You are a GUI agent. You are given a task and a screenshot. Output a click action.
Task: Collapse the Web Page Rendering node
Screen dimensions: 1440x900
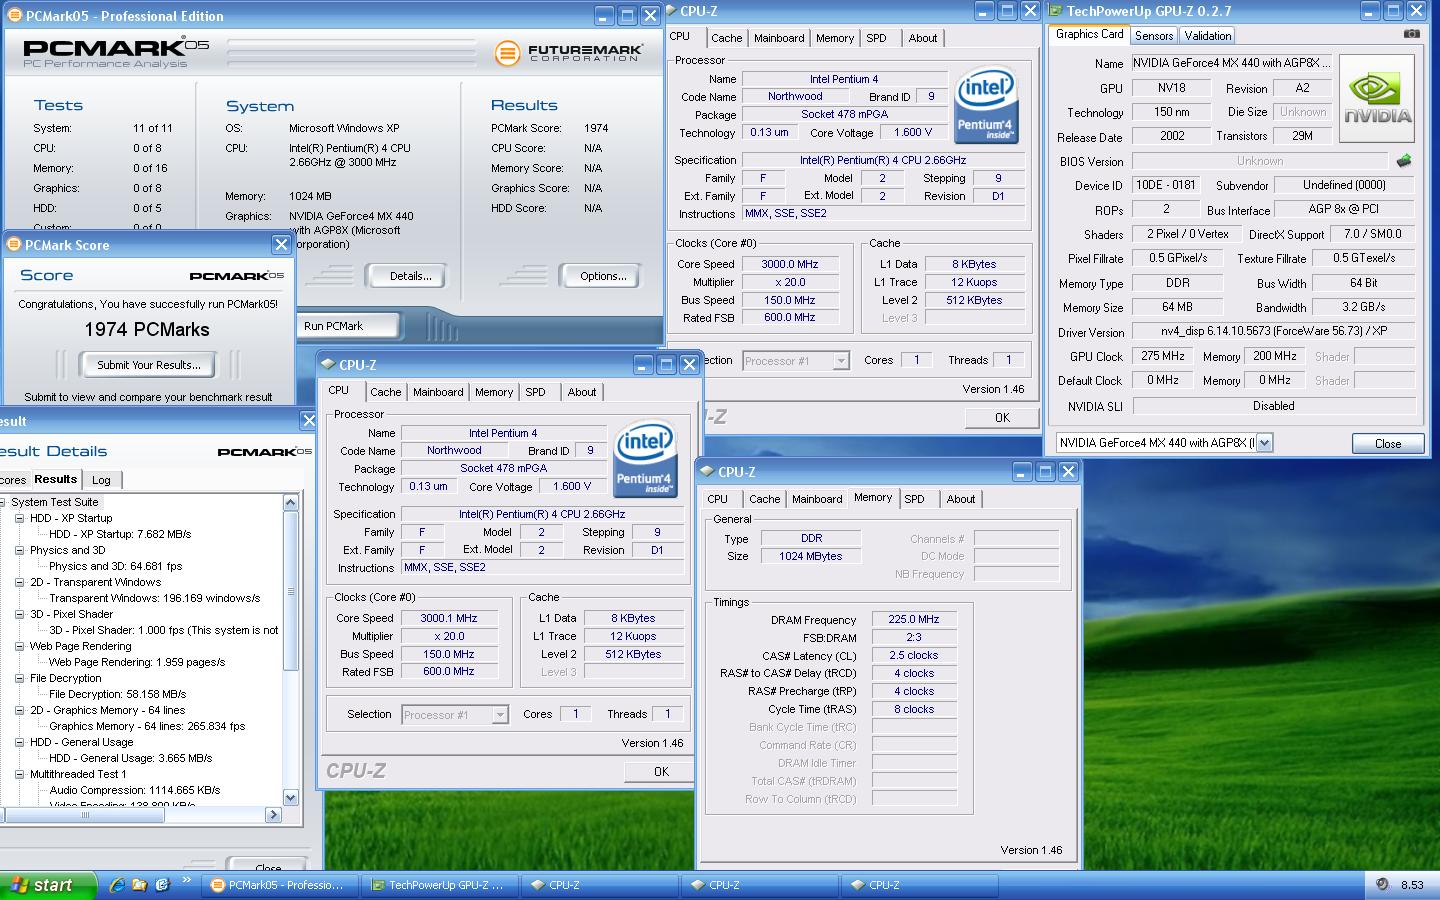coord(19,646)
